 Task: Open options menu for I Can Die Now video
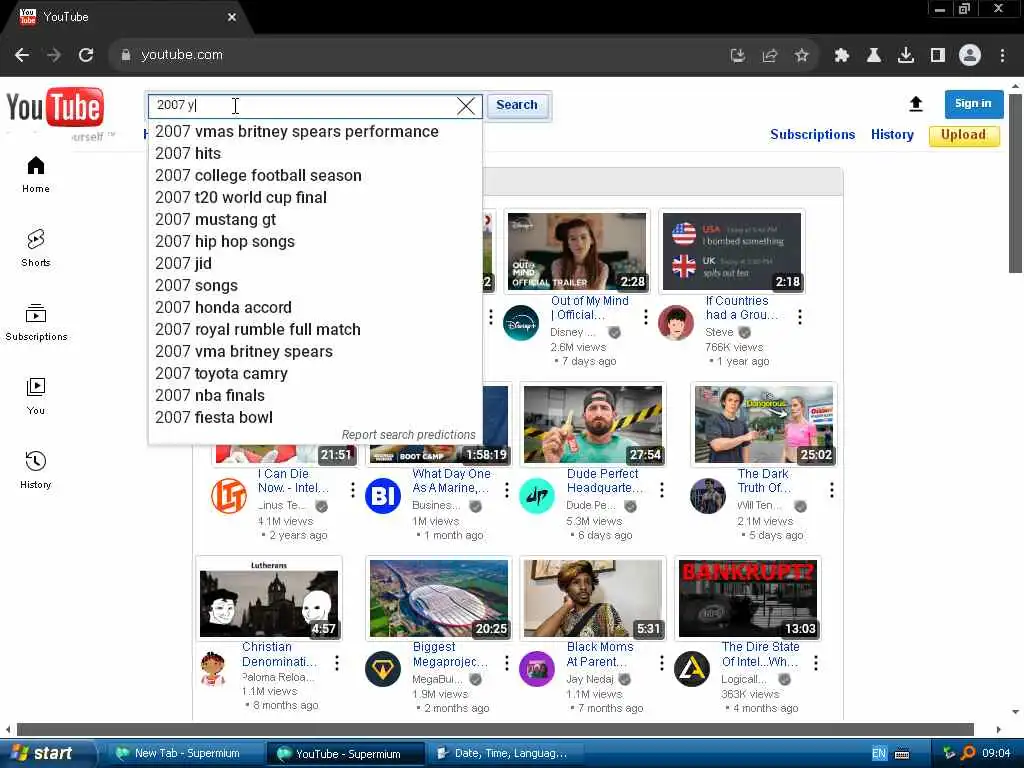coord(353,490)
